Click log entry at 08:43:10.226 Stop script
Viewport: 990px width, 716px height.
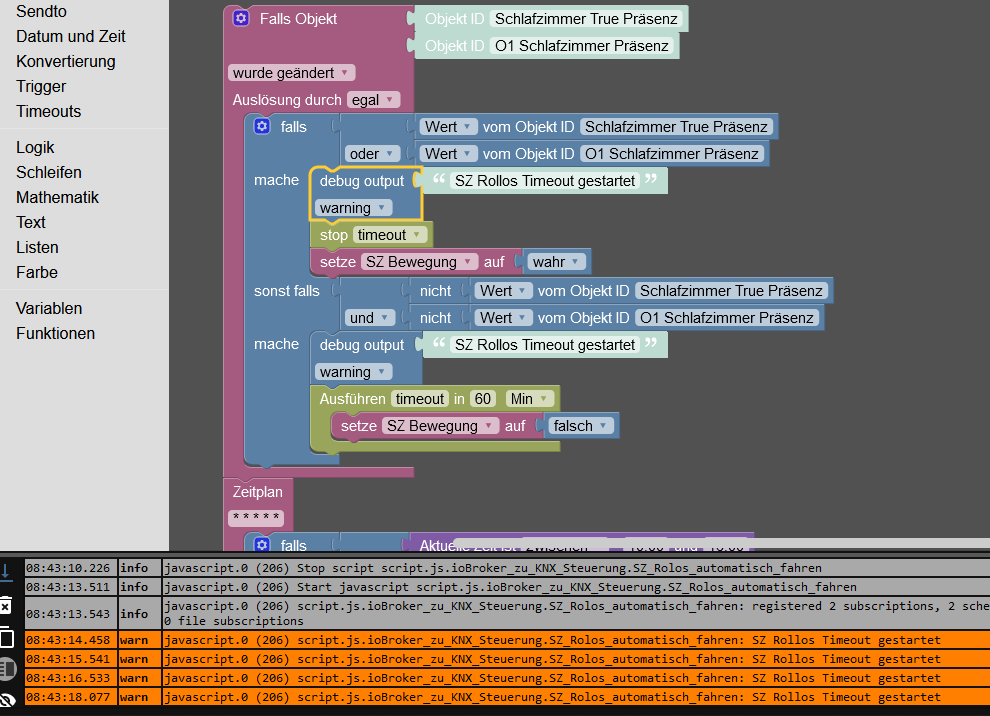[x=508, y=568]
